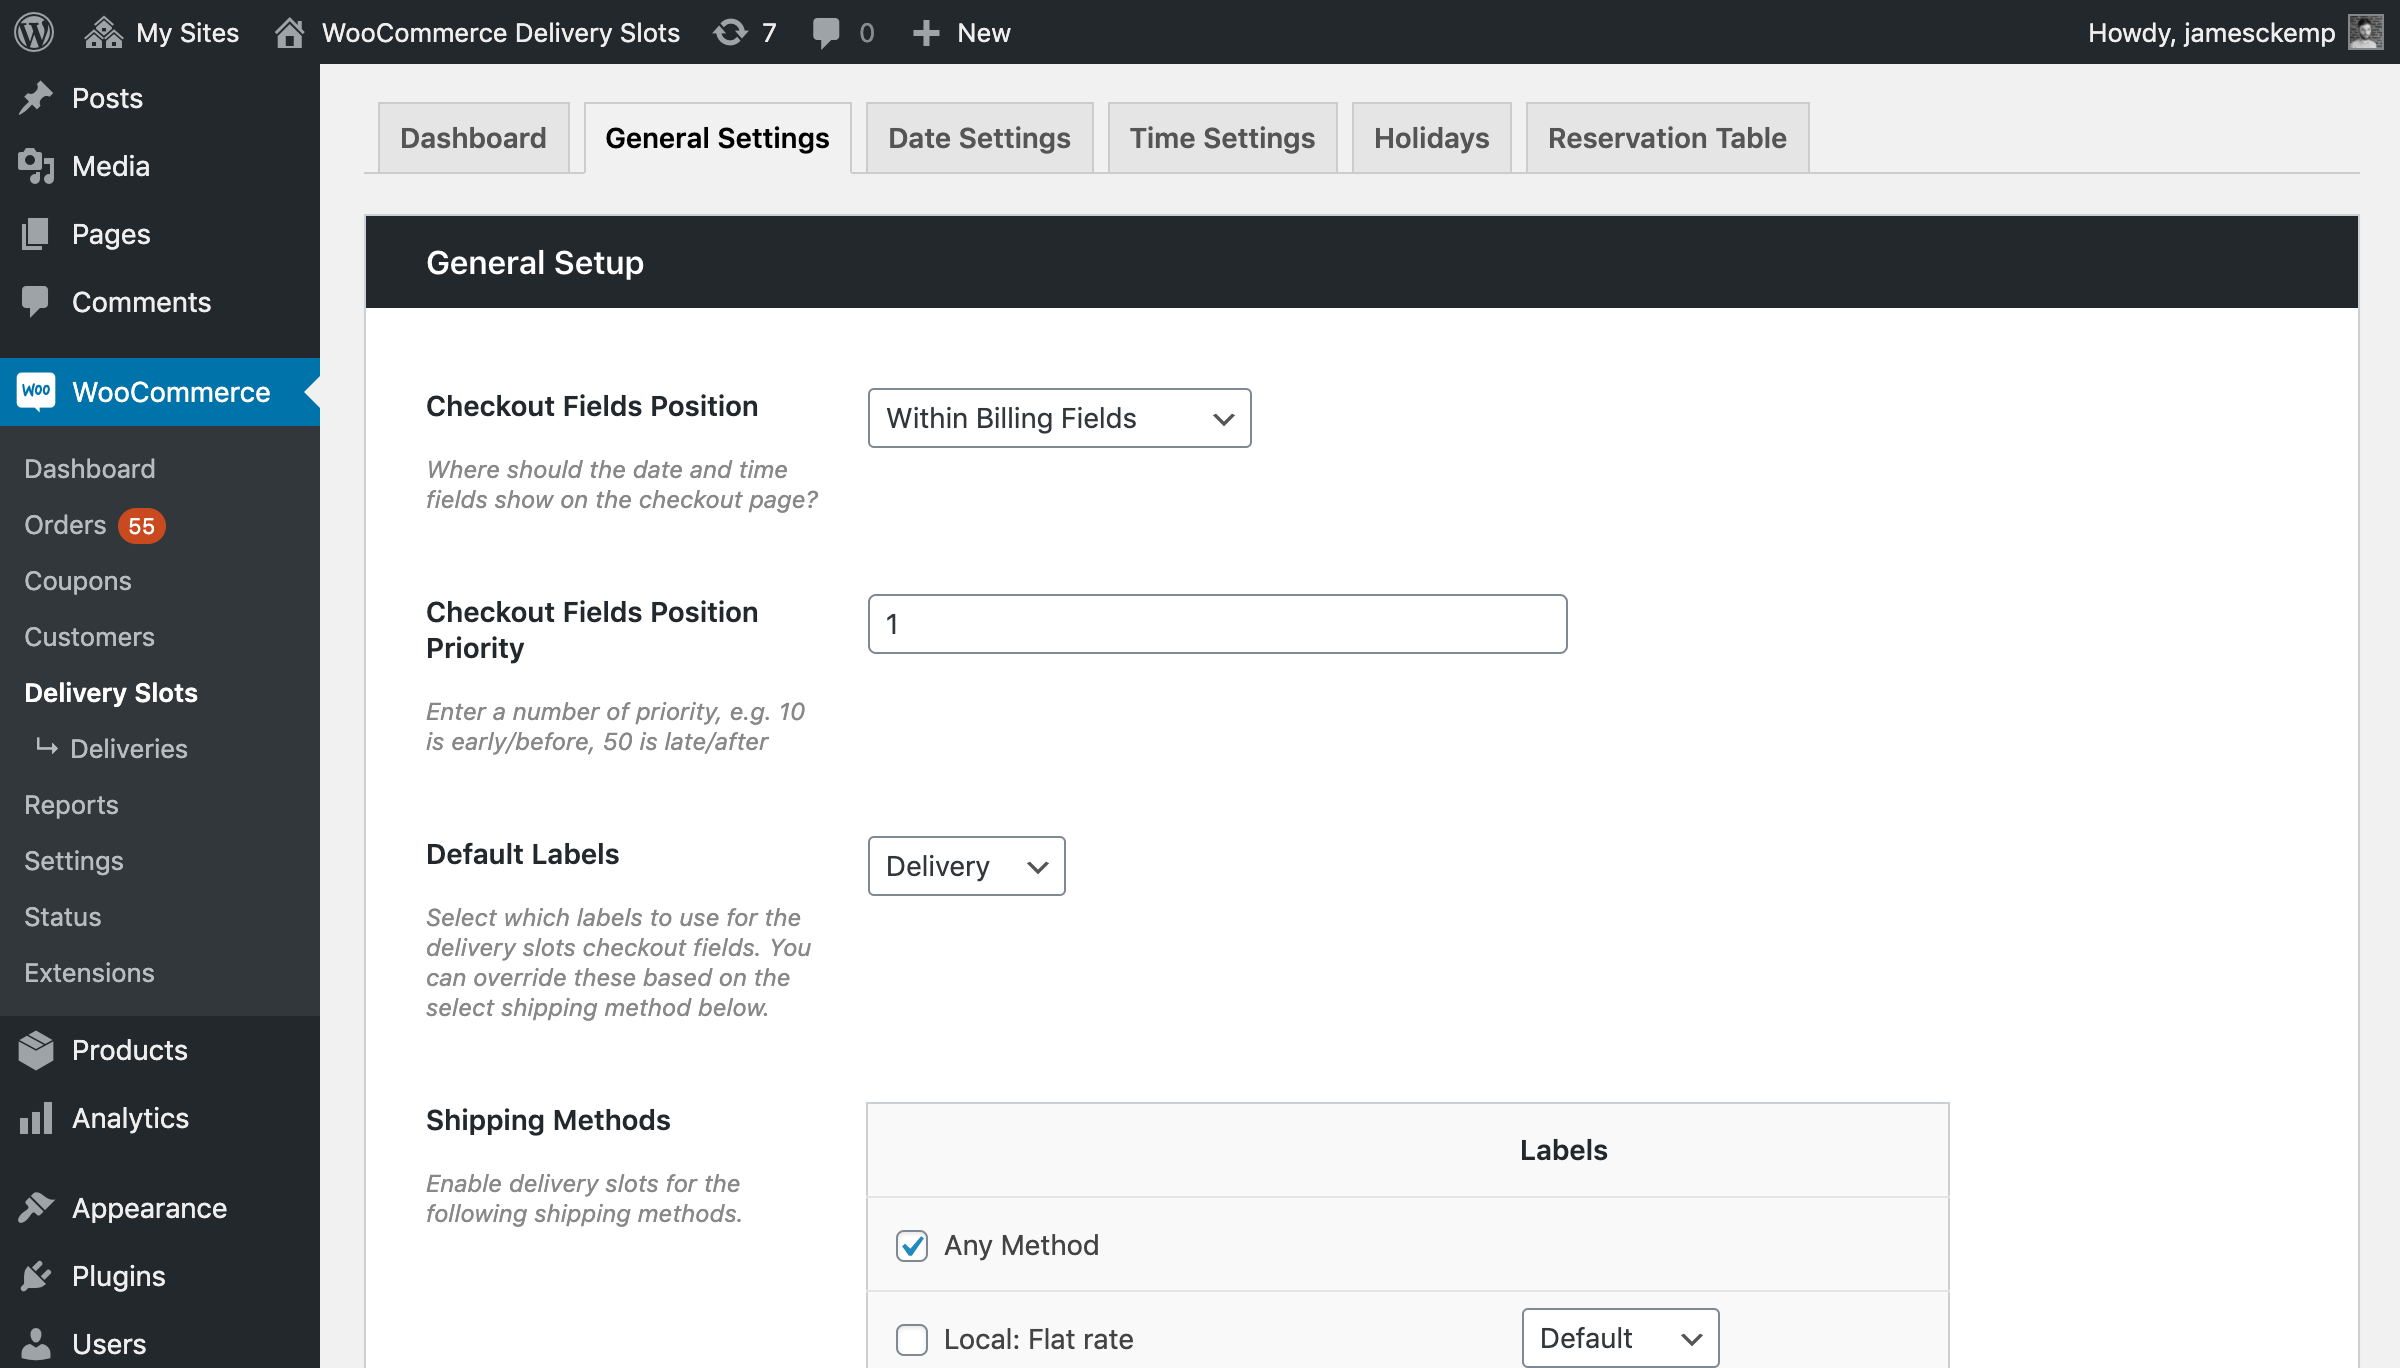The image size is (2400, 1368).
Task: Open Appearance via the brush icon
Action: pyautogui.click(x=36, y=1207)
